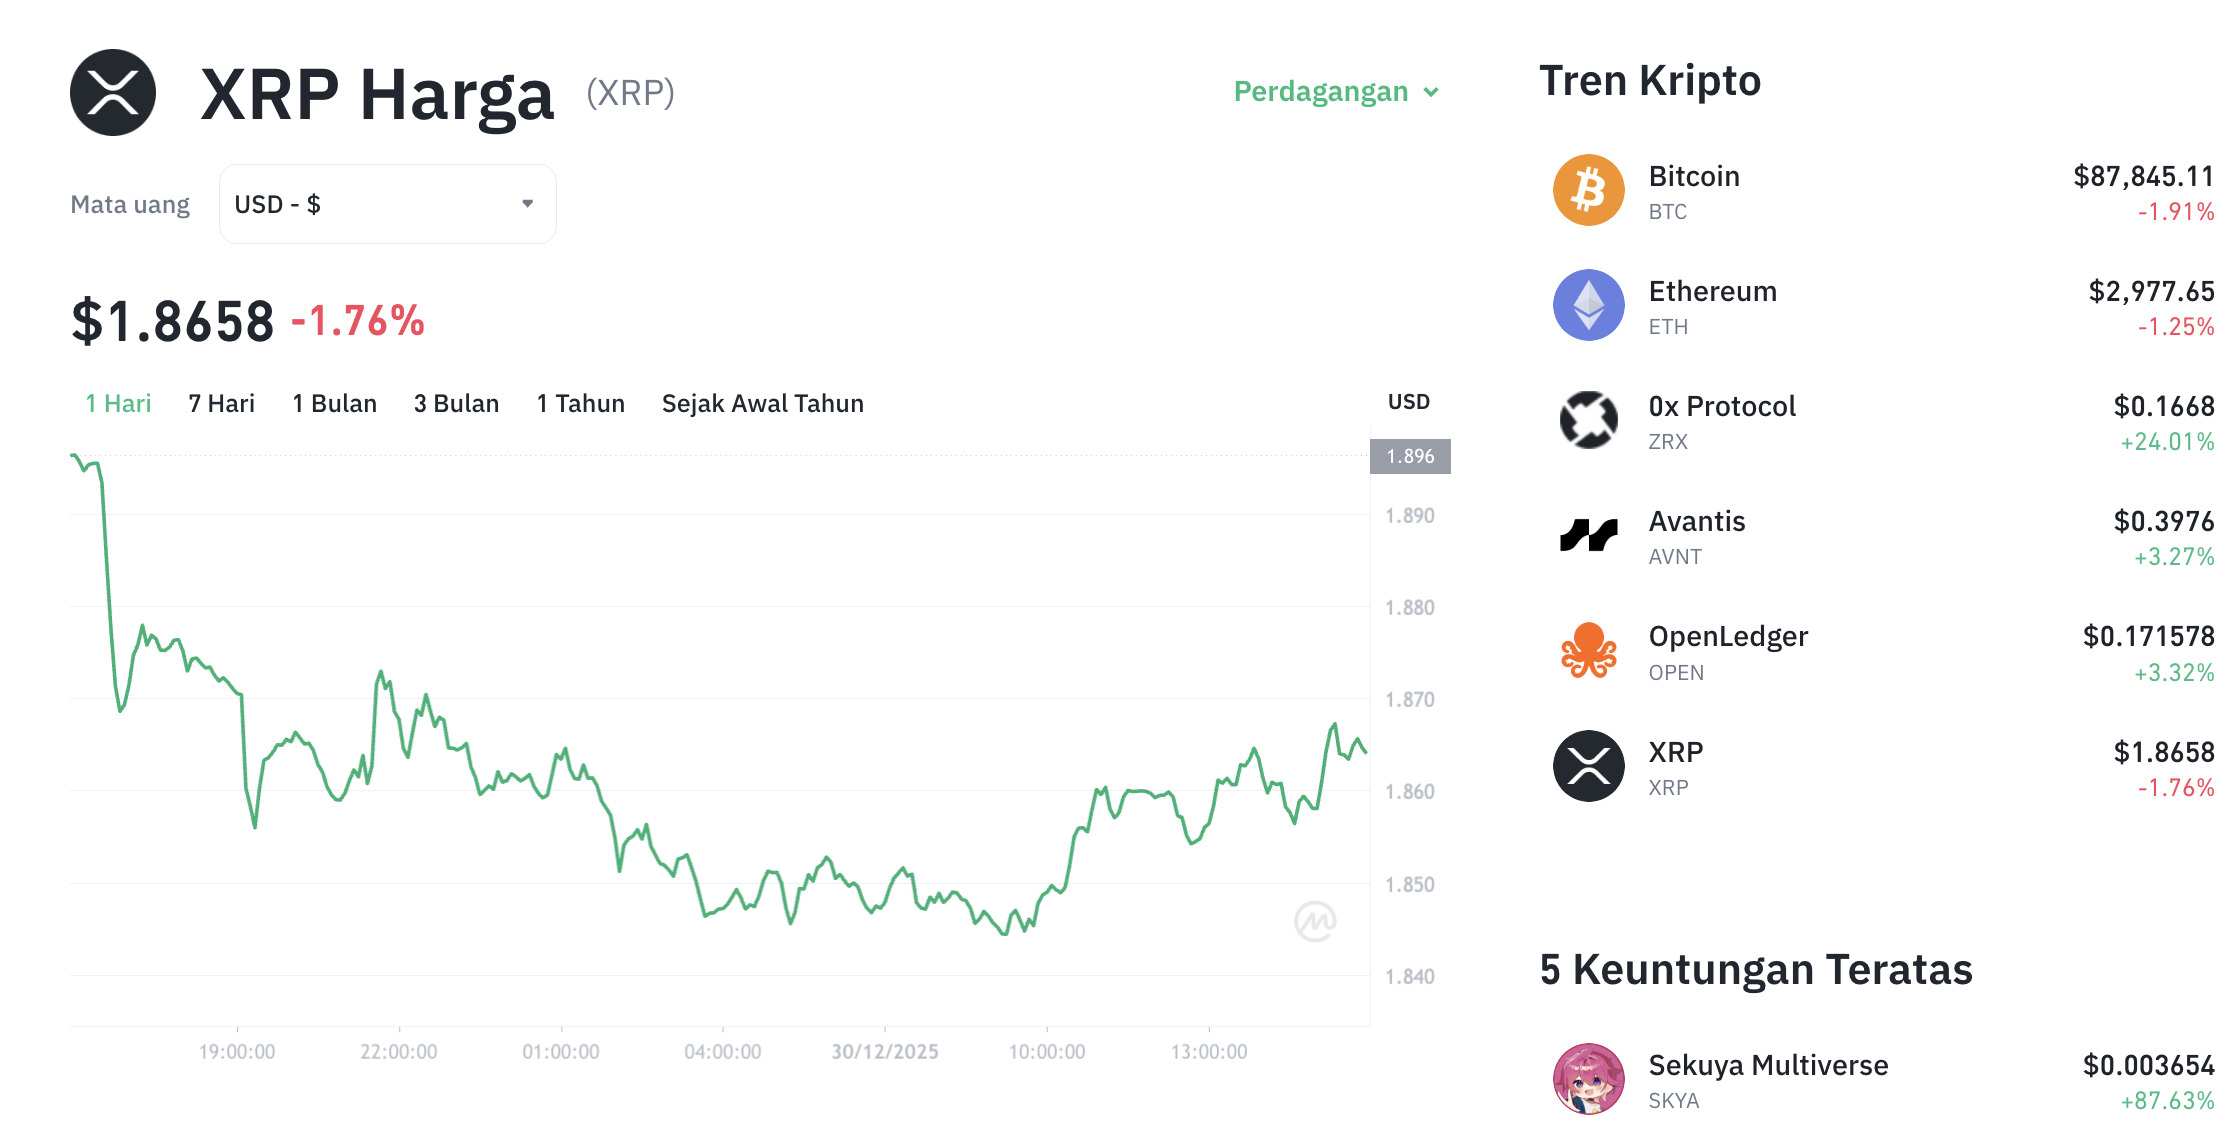This screenshot has height=1126, width=2228.
Task: Activate the 3 Bulan chart period
Action: pyautogui.click(x=456, y=403)
